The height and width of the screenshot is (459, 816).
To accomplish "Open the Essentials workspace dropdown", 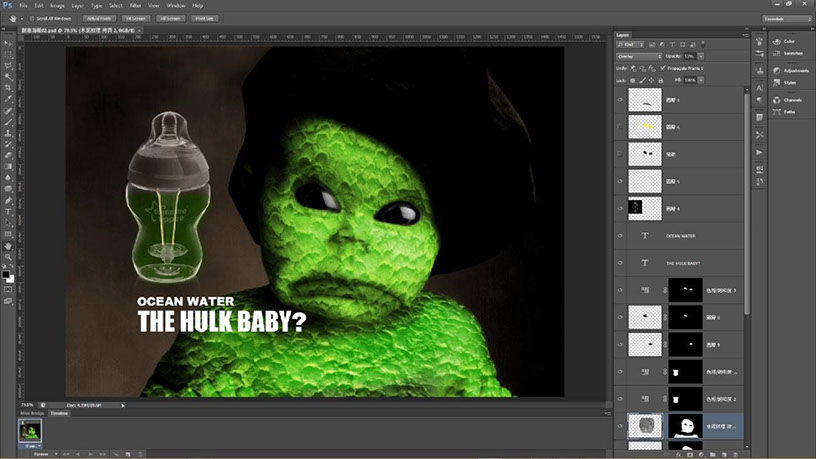I will (787, 19).
